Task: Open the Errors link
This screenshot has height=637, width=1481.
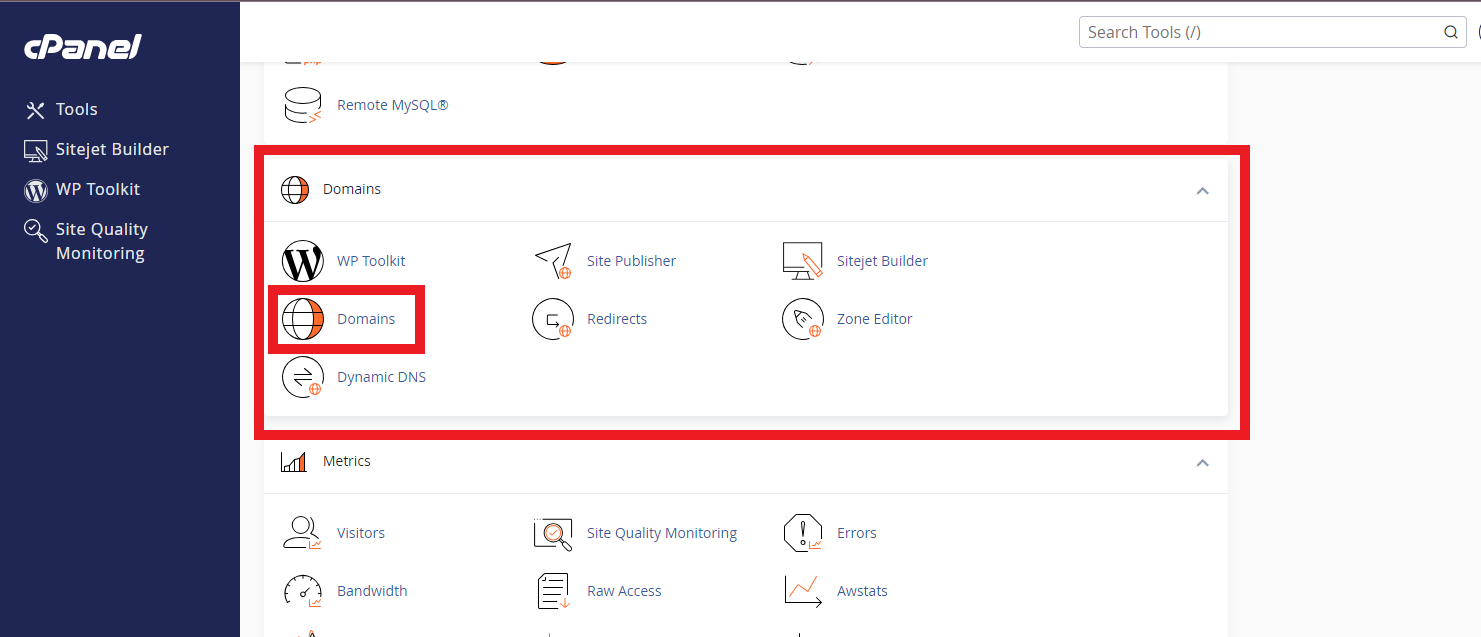Action: pyautogui.click(x=857, y=533)
